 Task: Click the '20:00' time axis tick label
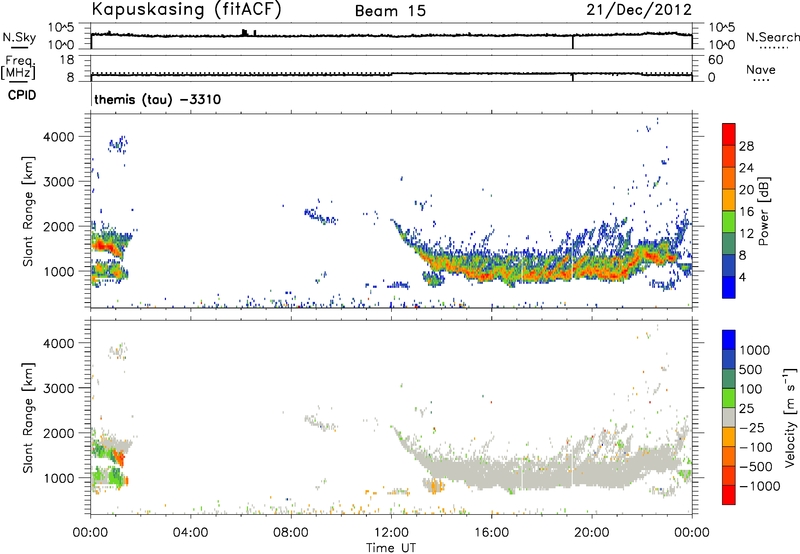point(592,533)
